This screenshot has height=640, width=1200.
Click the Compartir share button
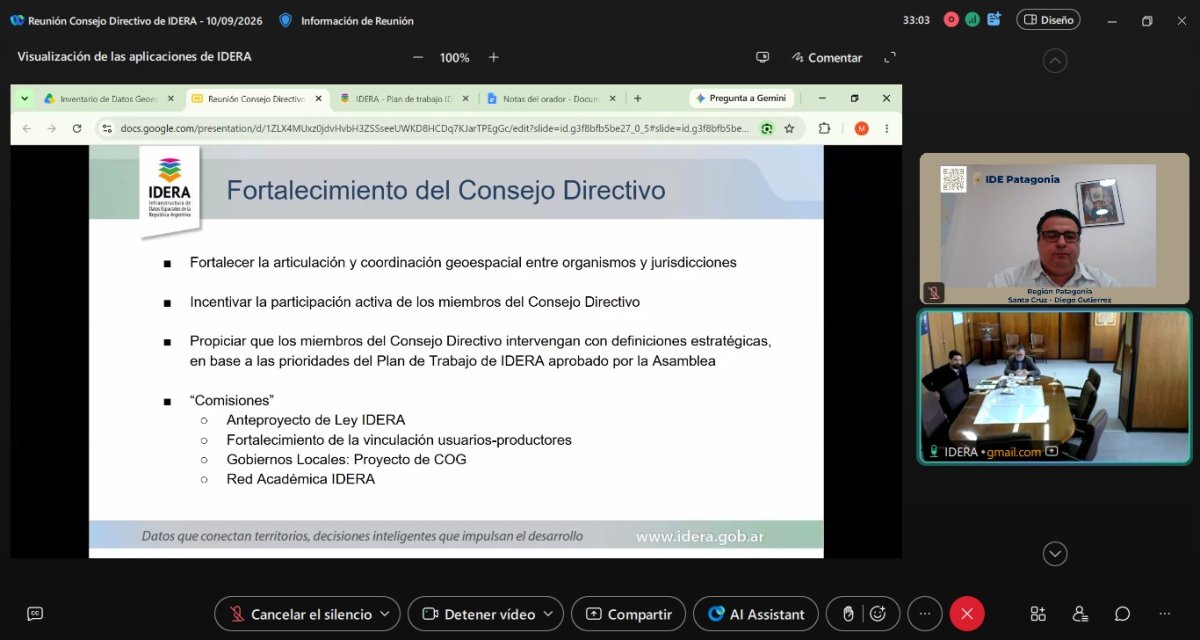point(628,614)
